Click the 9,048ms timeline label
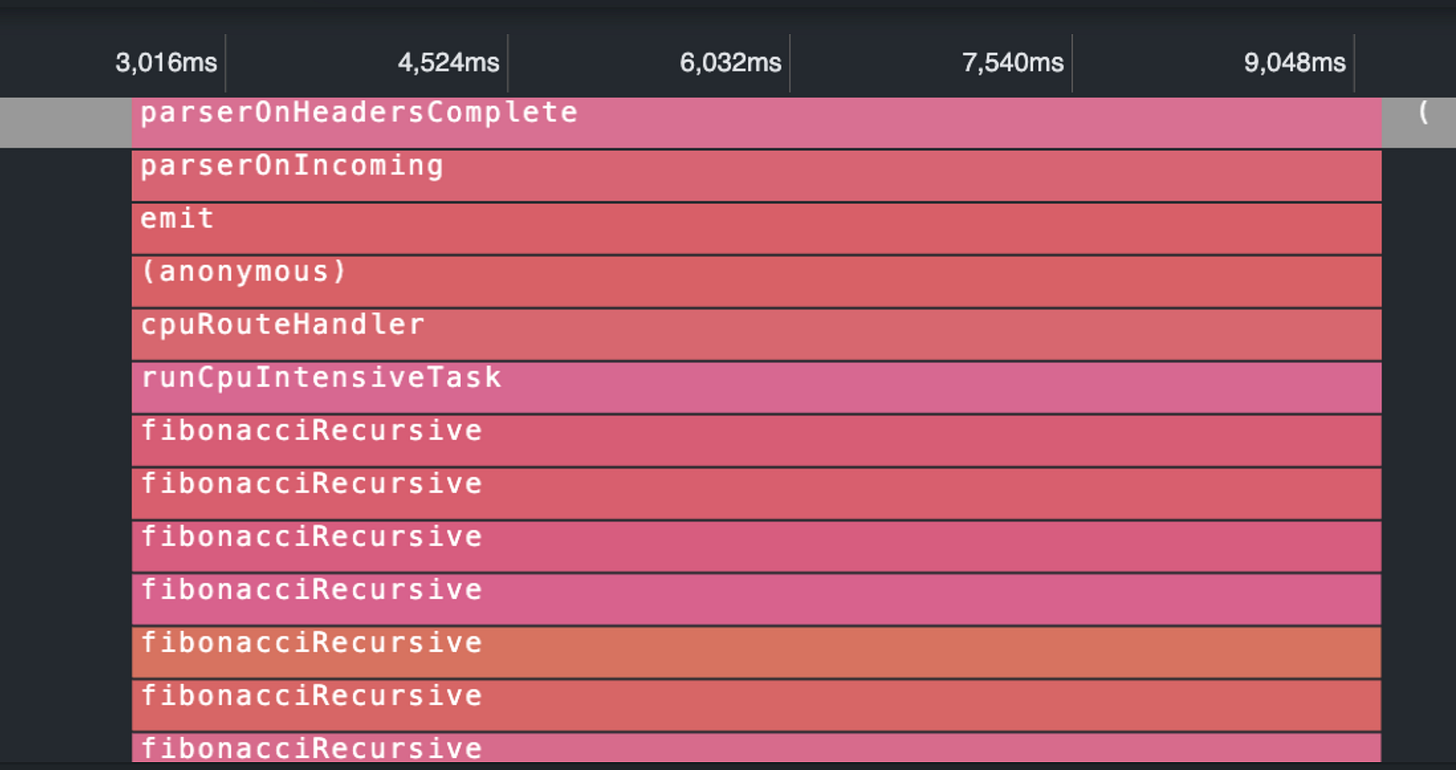Viewport: 1456px width, 770px height. [x=1294, y=62]
